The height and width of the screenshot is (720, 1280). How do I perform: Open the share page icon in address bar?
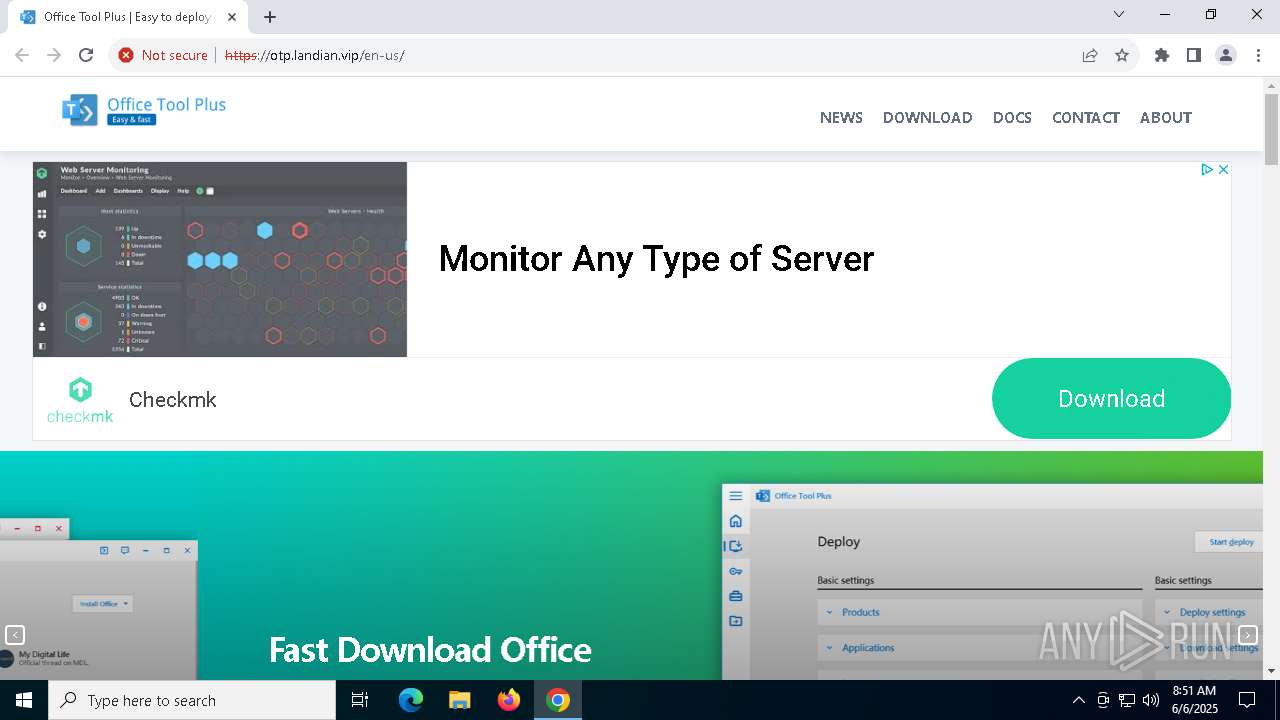coord(1090,55)
